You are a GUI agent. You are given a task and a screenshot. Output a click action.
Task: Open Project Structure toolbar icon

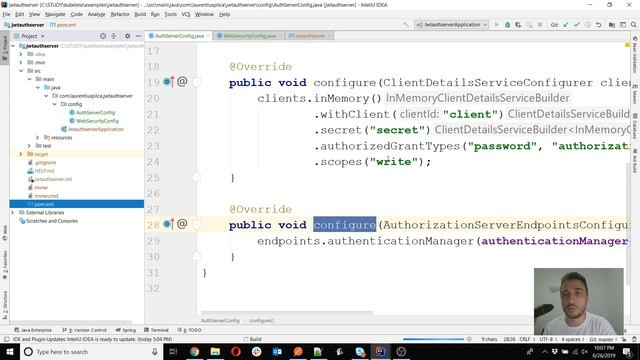click(611, 25)
